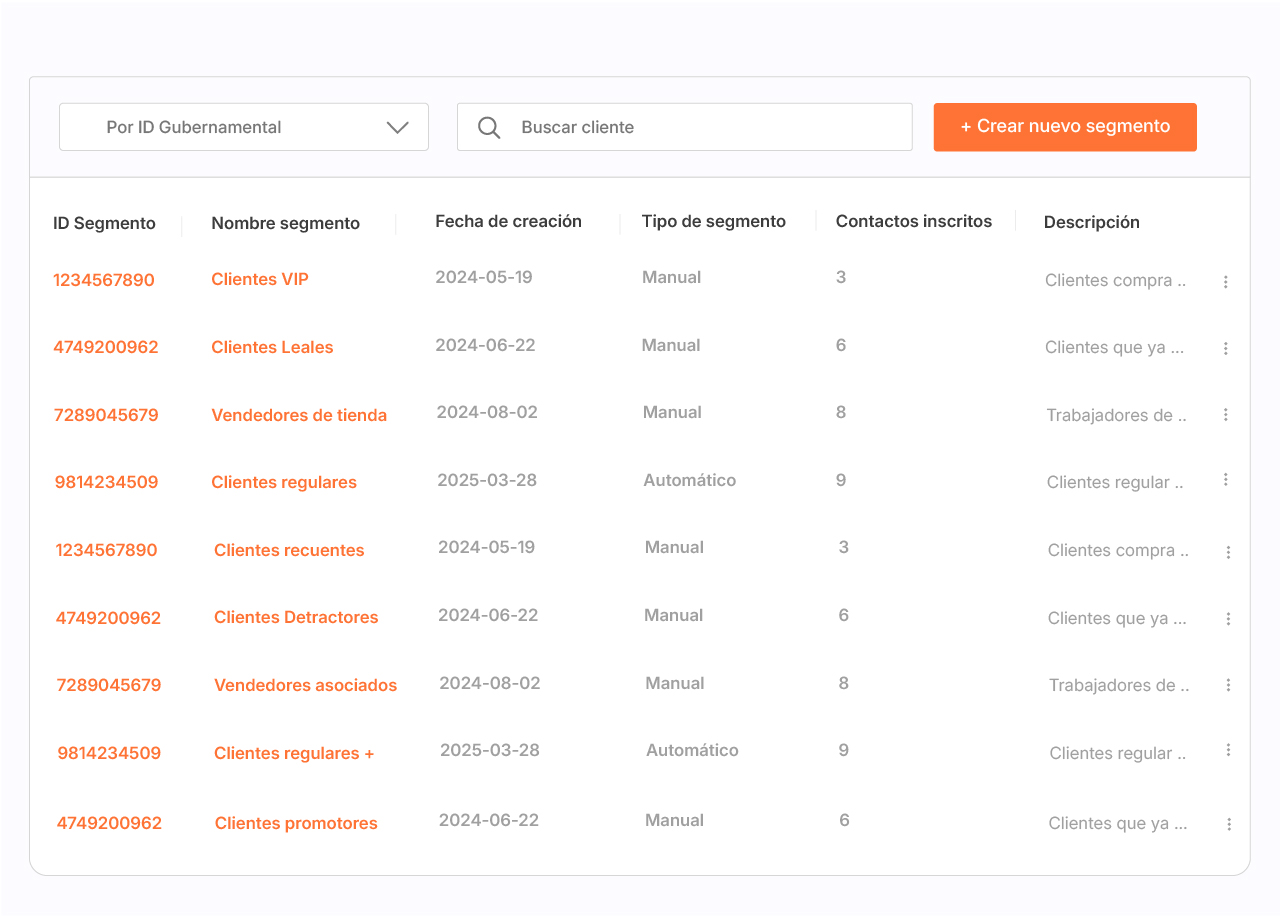
Task: Click the Crear nuevo segmento button
Action: 1064,127
